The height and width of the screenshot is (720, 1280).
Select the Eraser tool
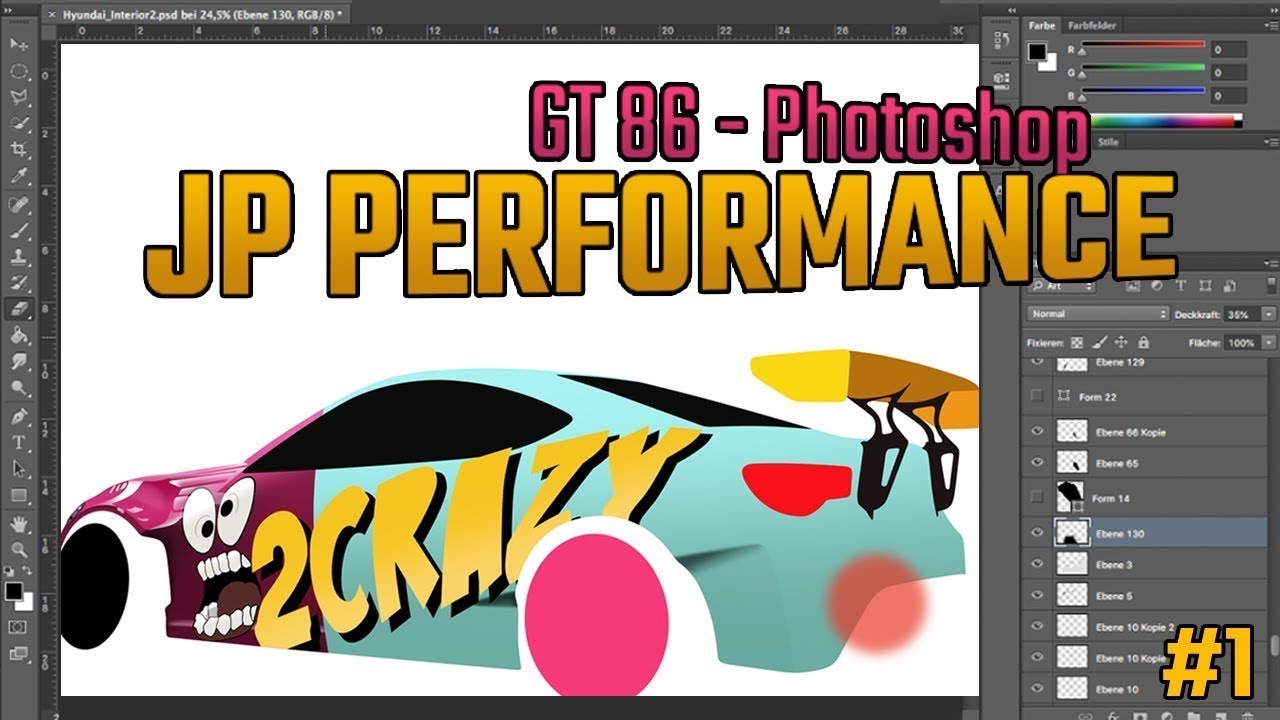tap(19, 310)
